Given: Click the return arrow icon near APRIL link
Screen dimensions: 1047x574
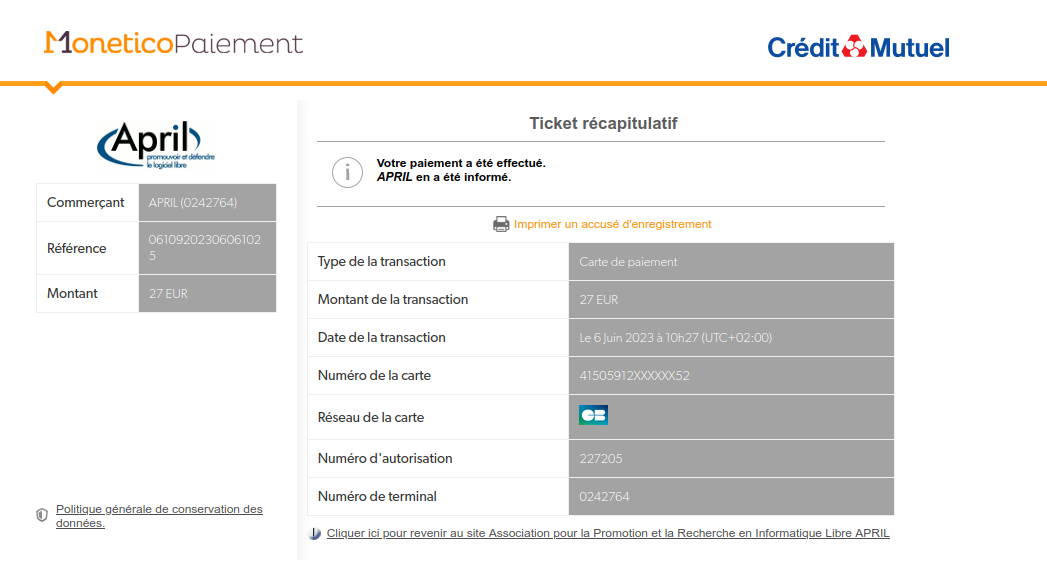Looking at the screenshot, I should click(315, 534).
